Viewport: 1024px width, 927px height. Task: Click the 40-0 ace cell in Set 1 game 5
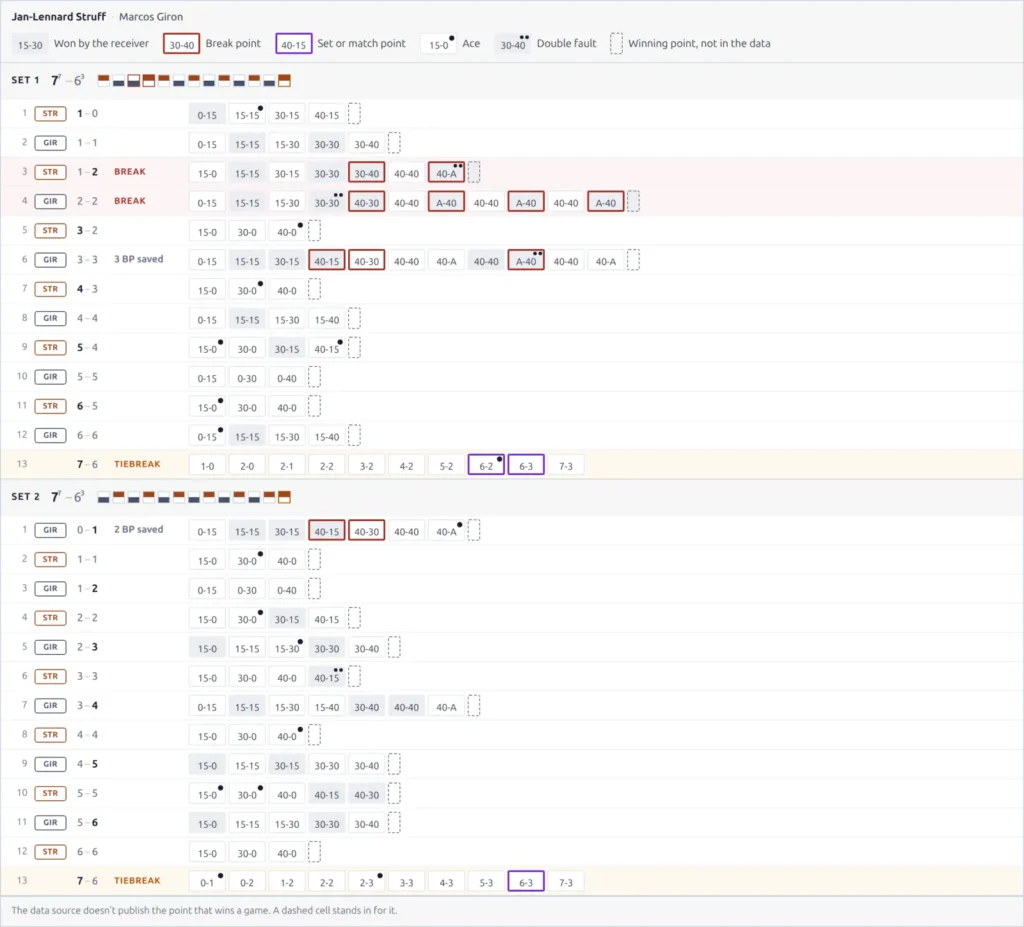point(287,231)
